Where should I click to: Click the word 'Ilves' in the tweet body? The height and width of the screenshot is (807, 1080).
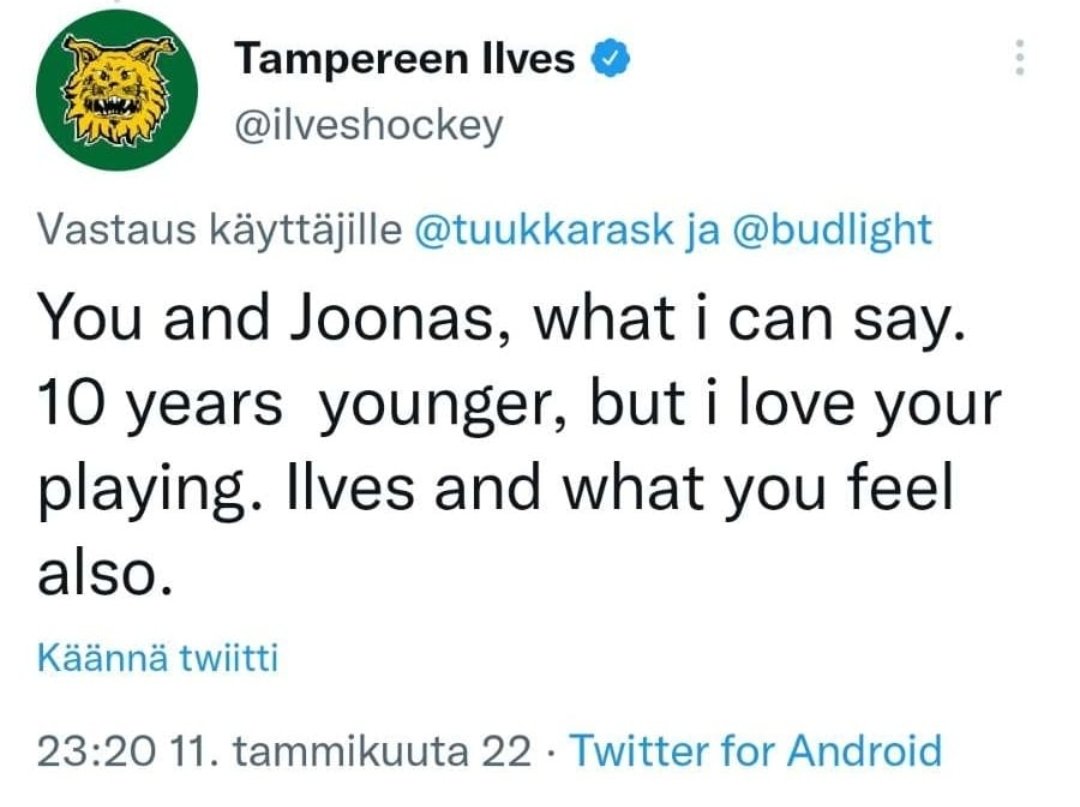[x=350, y=488]
